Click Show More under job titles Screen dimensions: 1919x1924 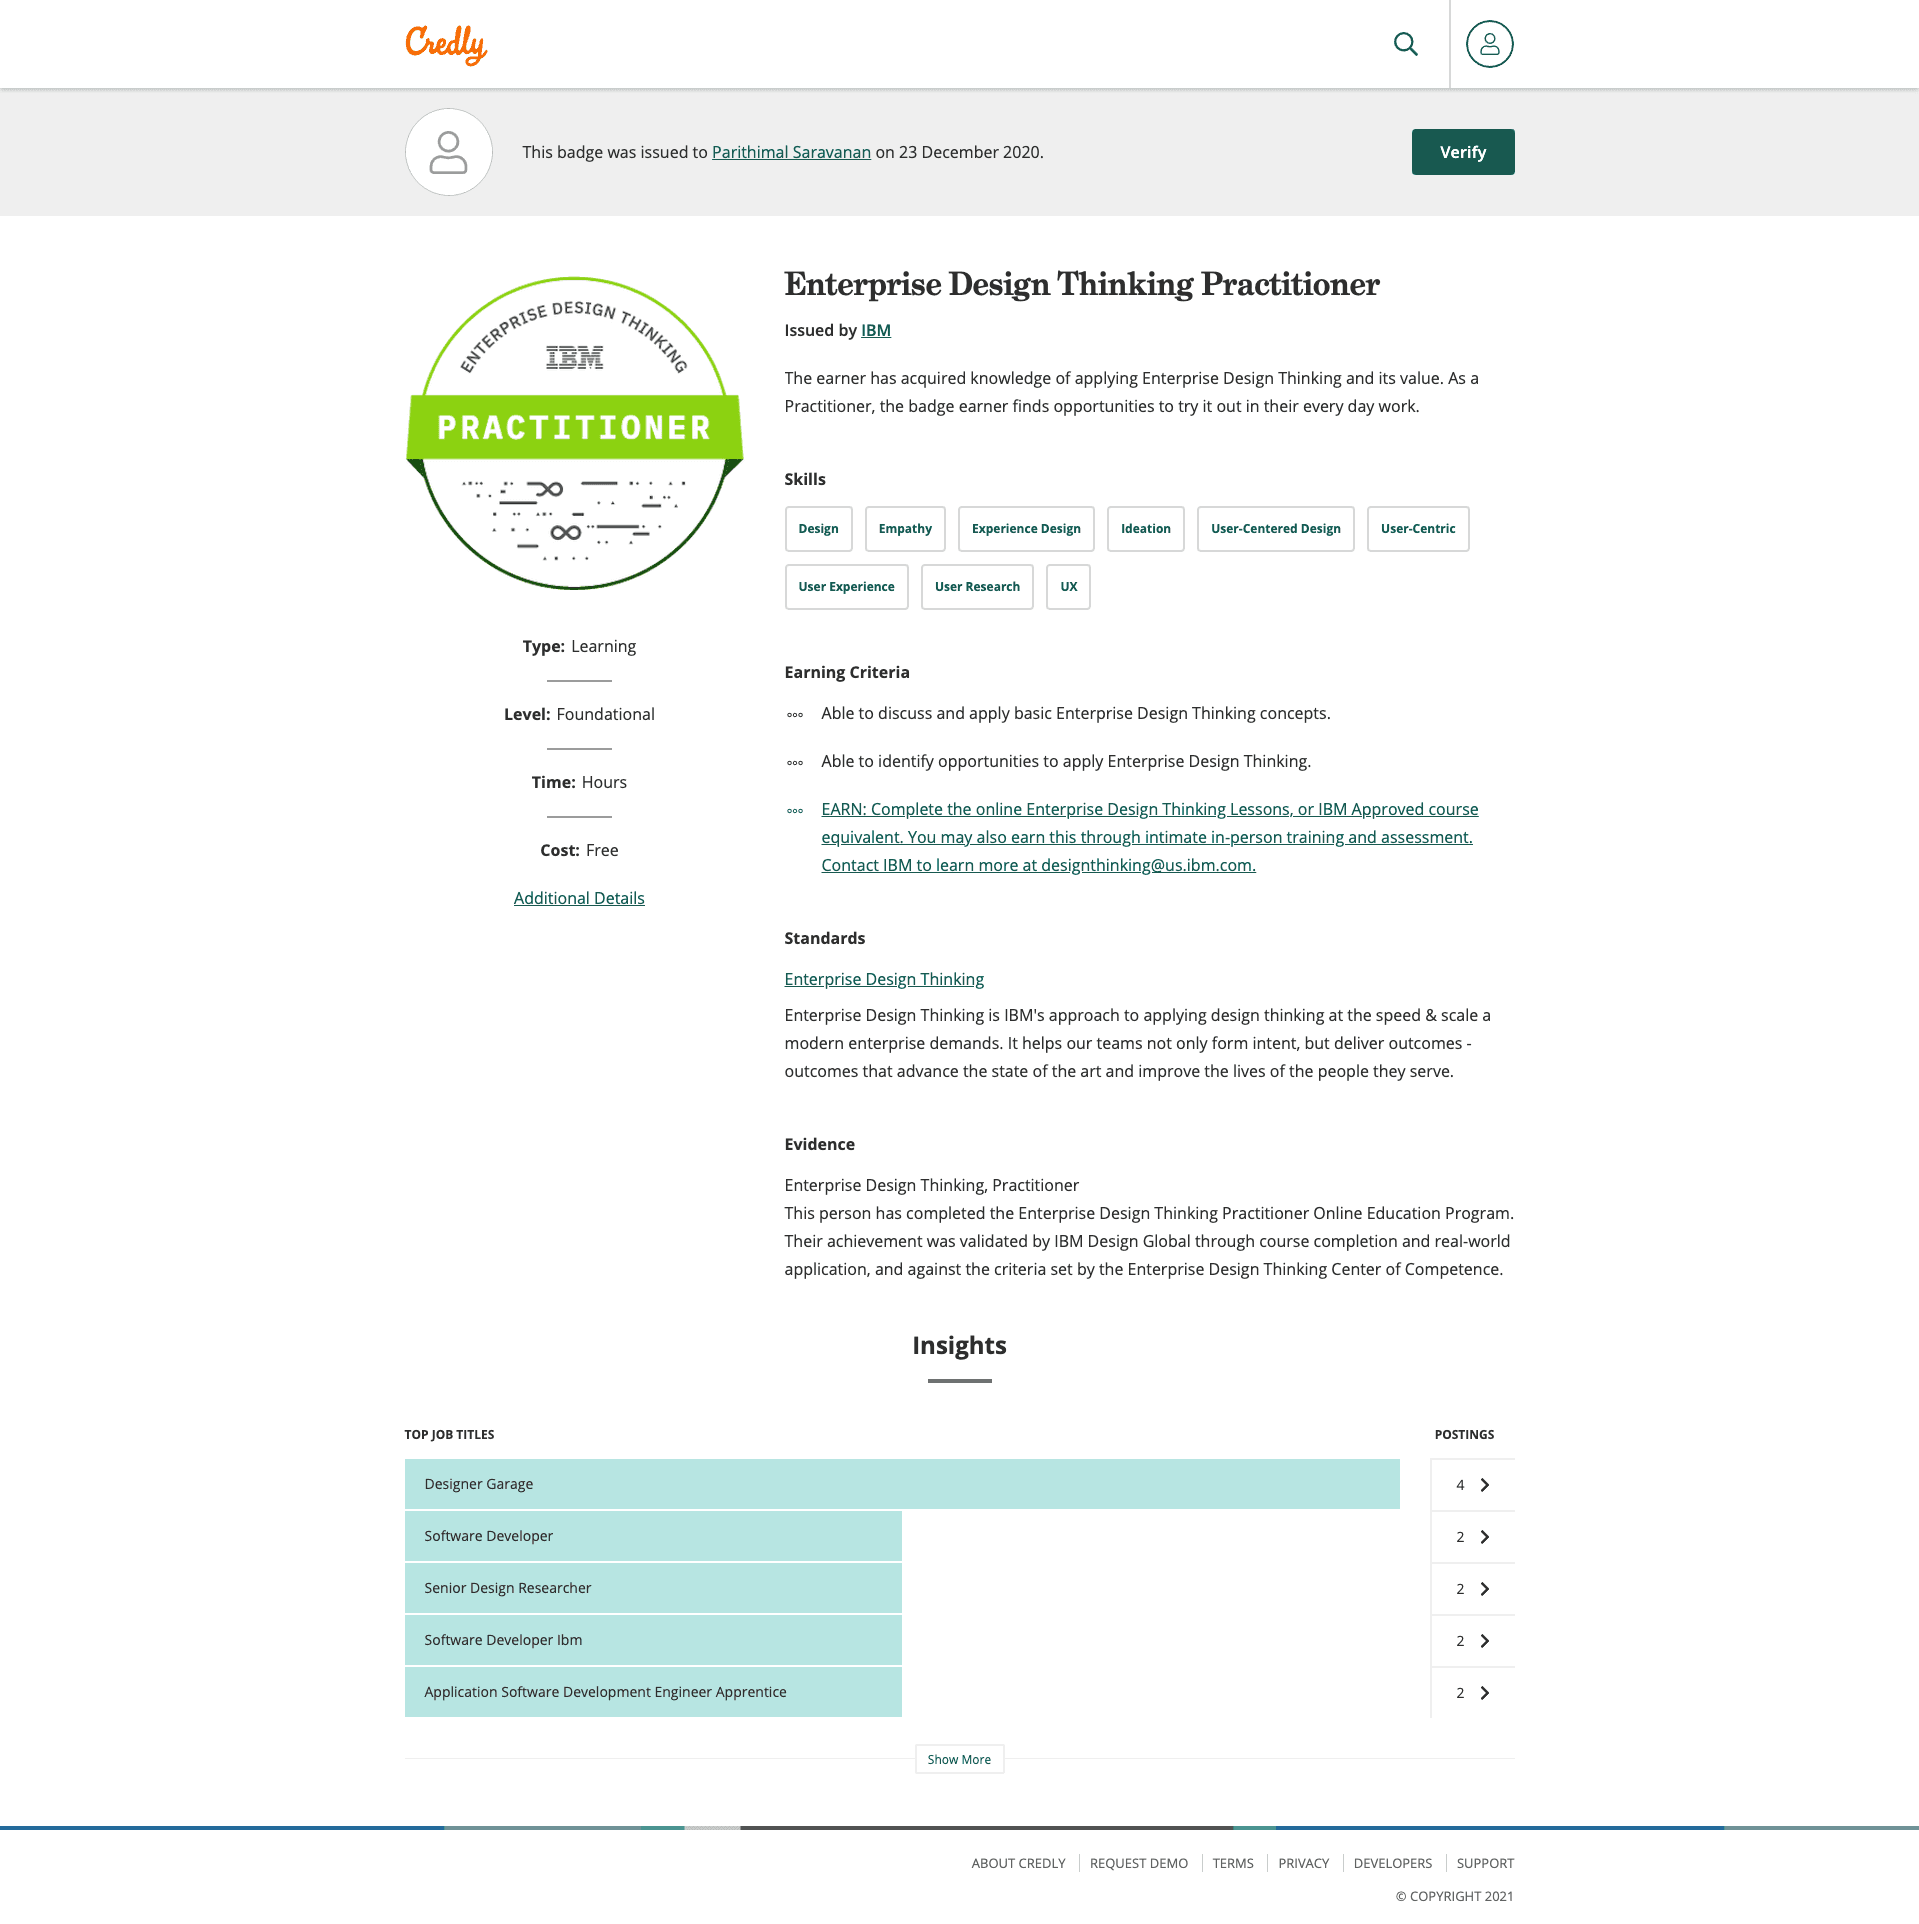pos(959,1759)
